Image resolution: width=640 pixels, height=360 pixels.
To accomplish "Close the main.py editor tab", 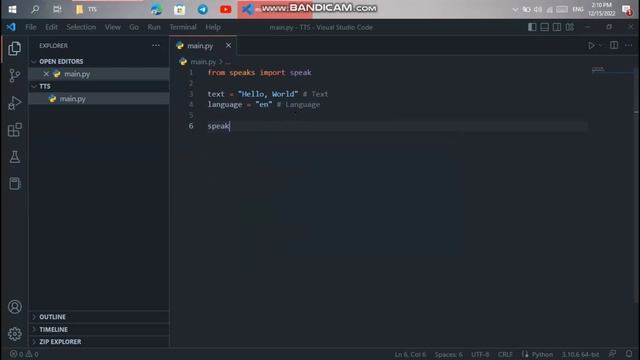I will [x=228, y=45].
